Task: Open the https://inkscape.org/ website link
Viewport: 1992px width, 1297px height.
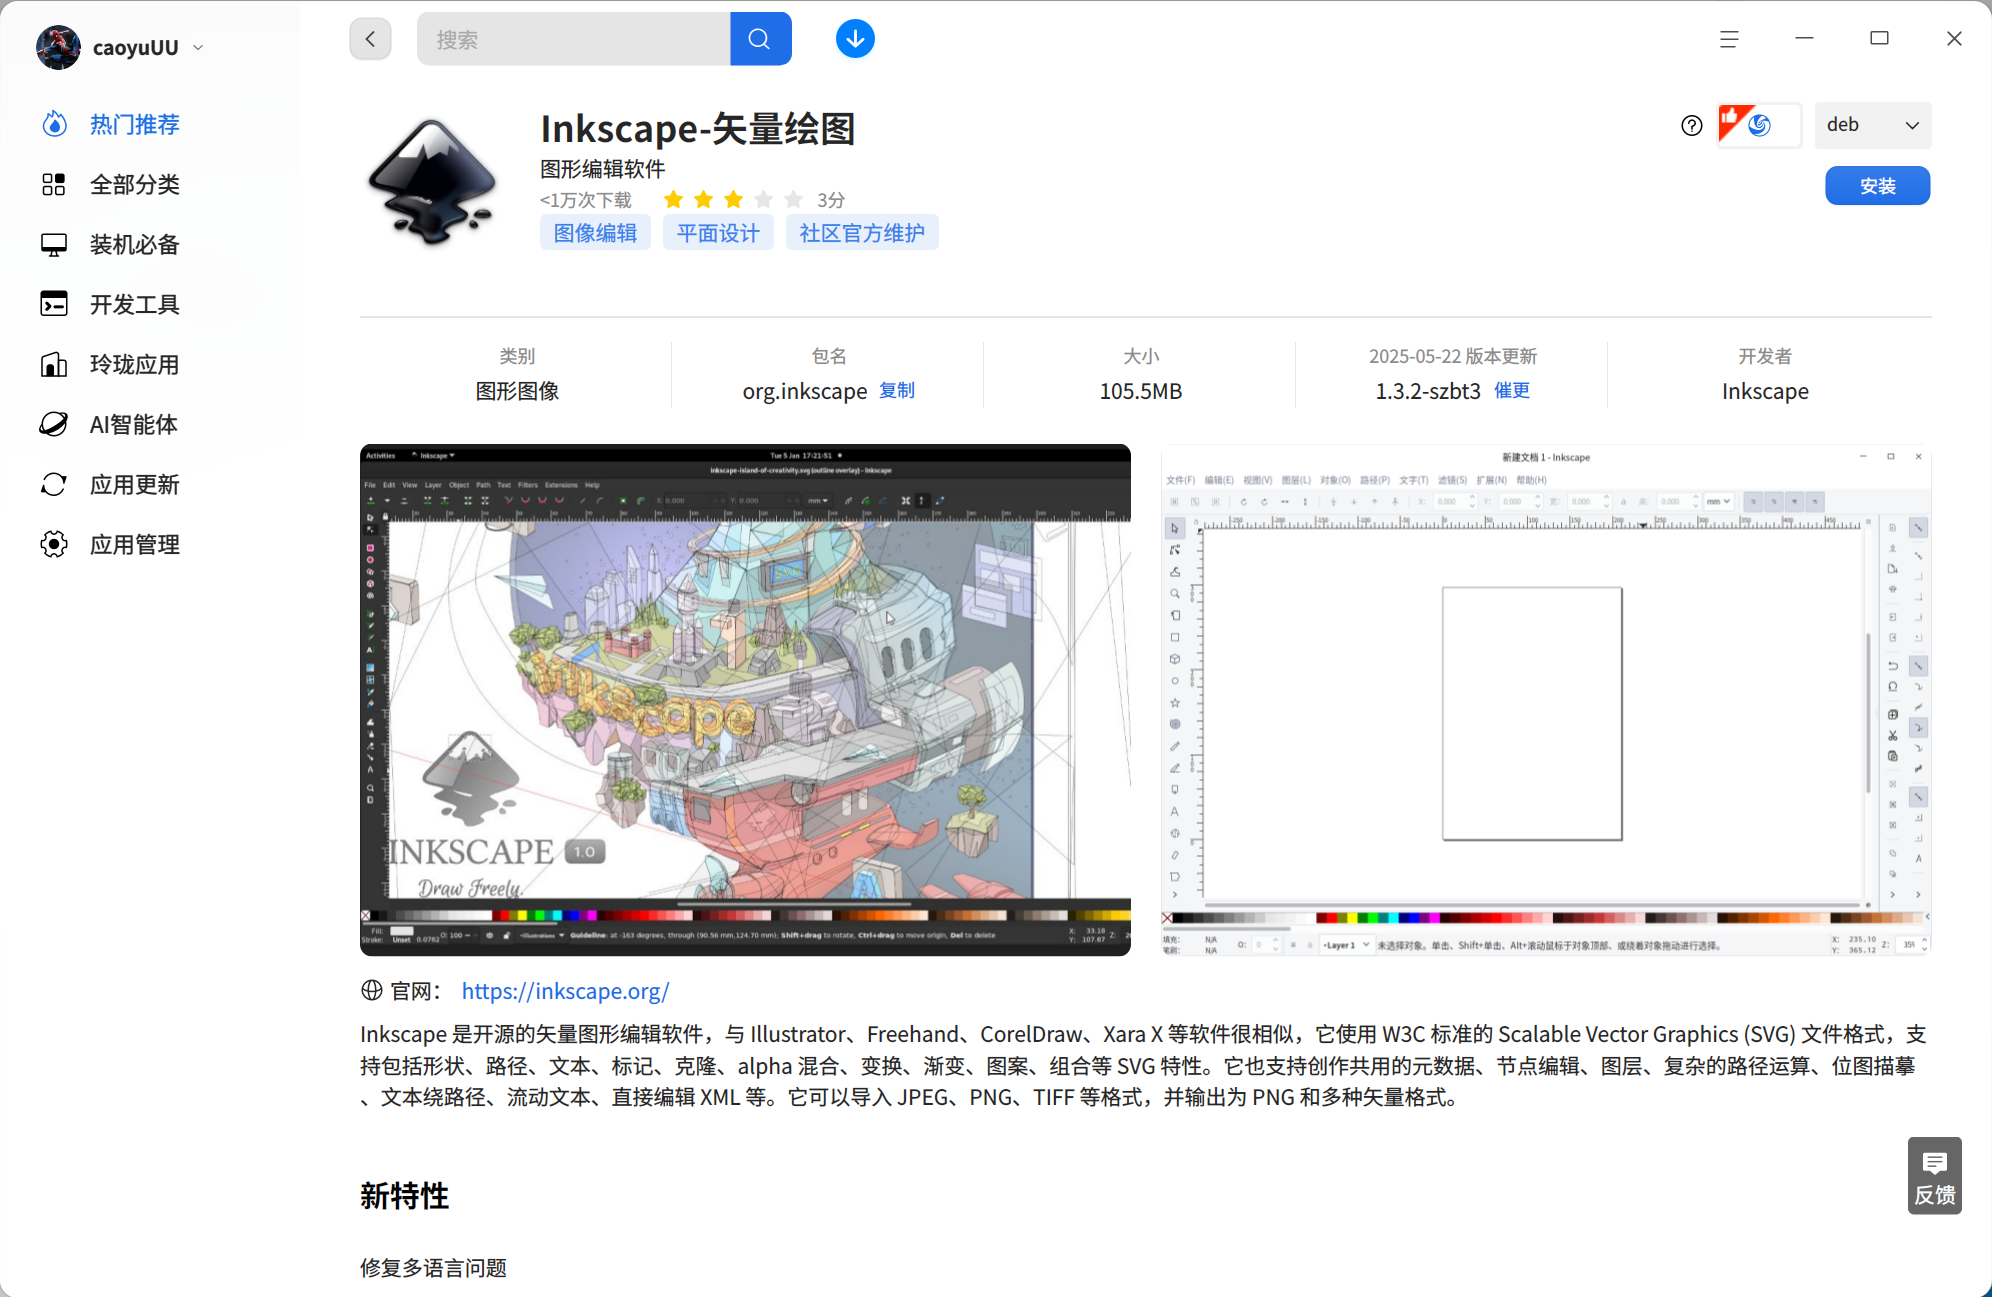Action: click(565, 991)
